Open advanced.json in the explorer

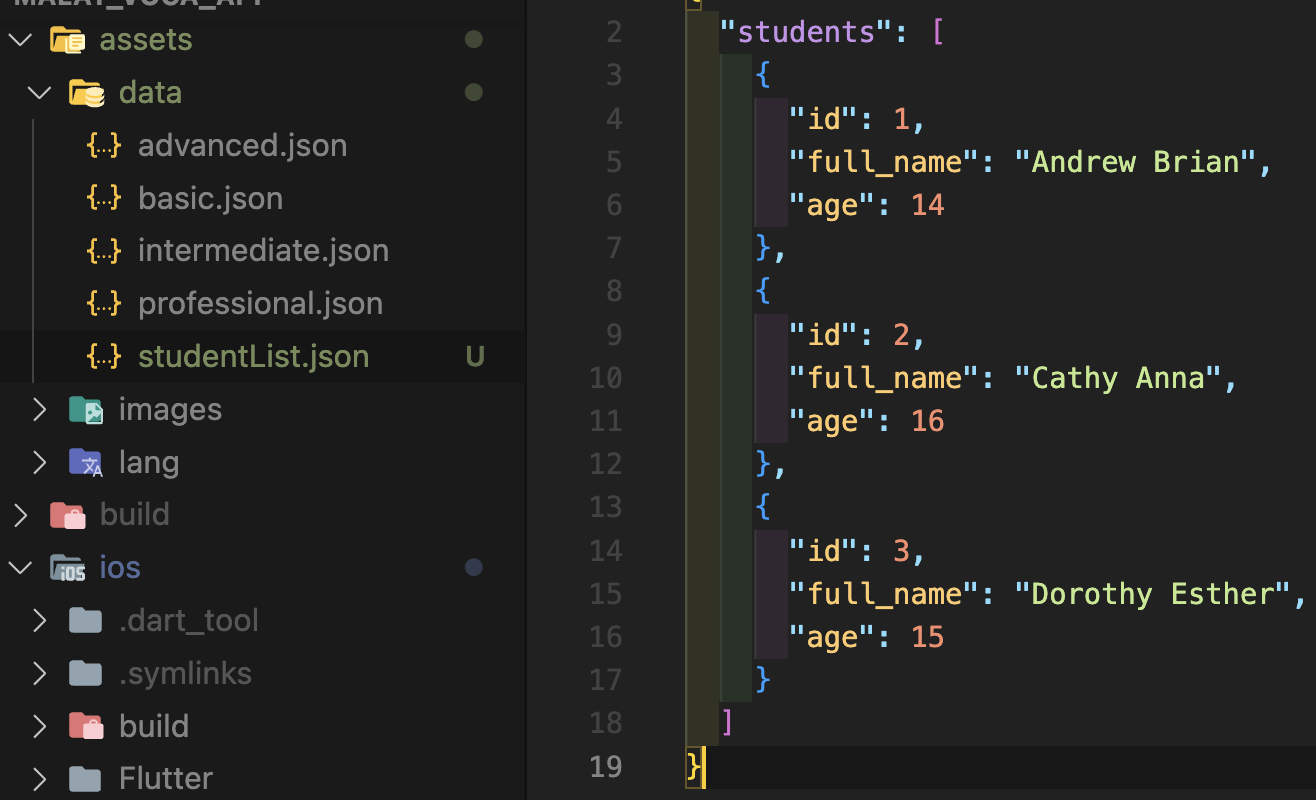tap(243, 146)
